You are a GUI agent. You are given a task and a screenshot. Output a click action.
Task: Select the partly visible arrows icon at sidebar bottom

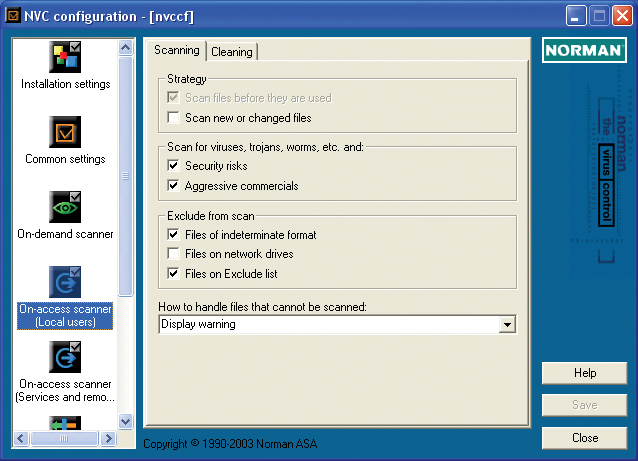pyautogui.click(x=65, y=423)
